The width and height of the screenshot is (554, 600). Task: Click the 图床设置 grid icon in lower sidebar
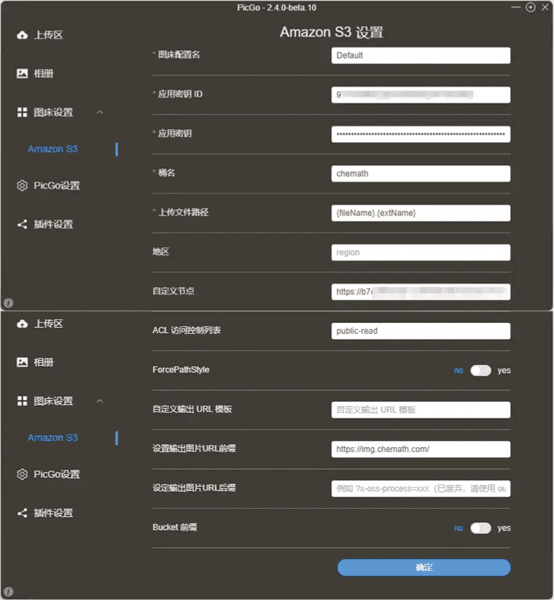pyautogui.click(x=22, y=401)
